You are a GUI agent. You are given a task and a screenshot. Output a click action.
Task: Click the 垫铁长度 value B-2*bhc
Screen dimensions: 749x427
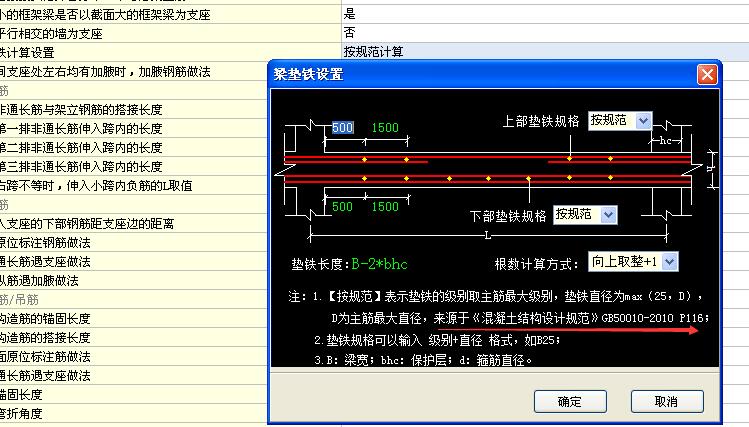coord(379,264)
